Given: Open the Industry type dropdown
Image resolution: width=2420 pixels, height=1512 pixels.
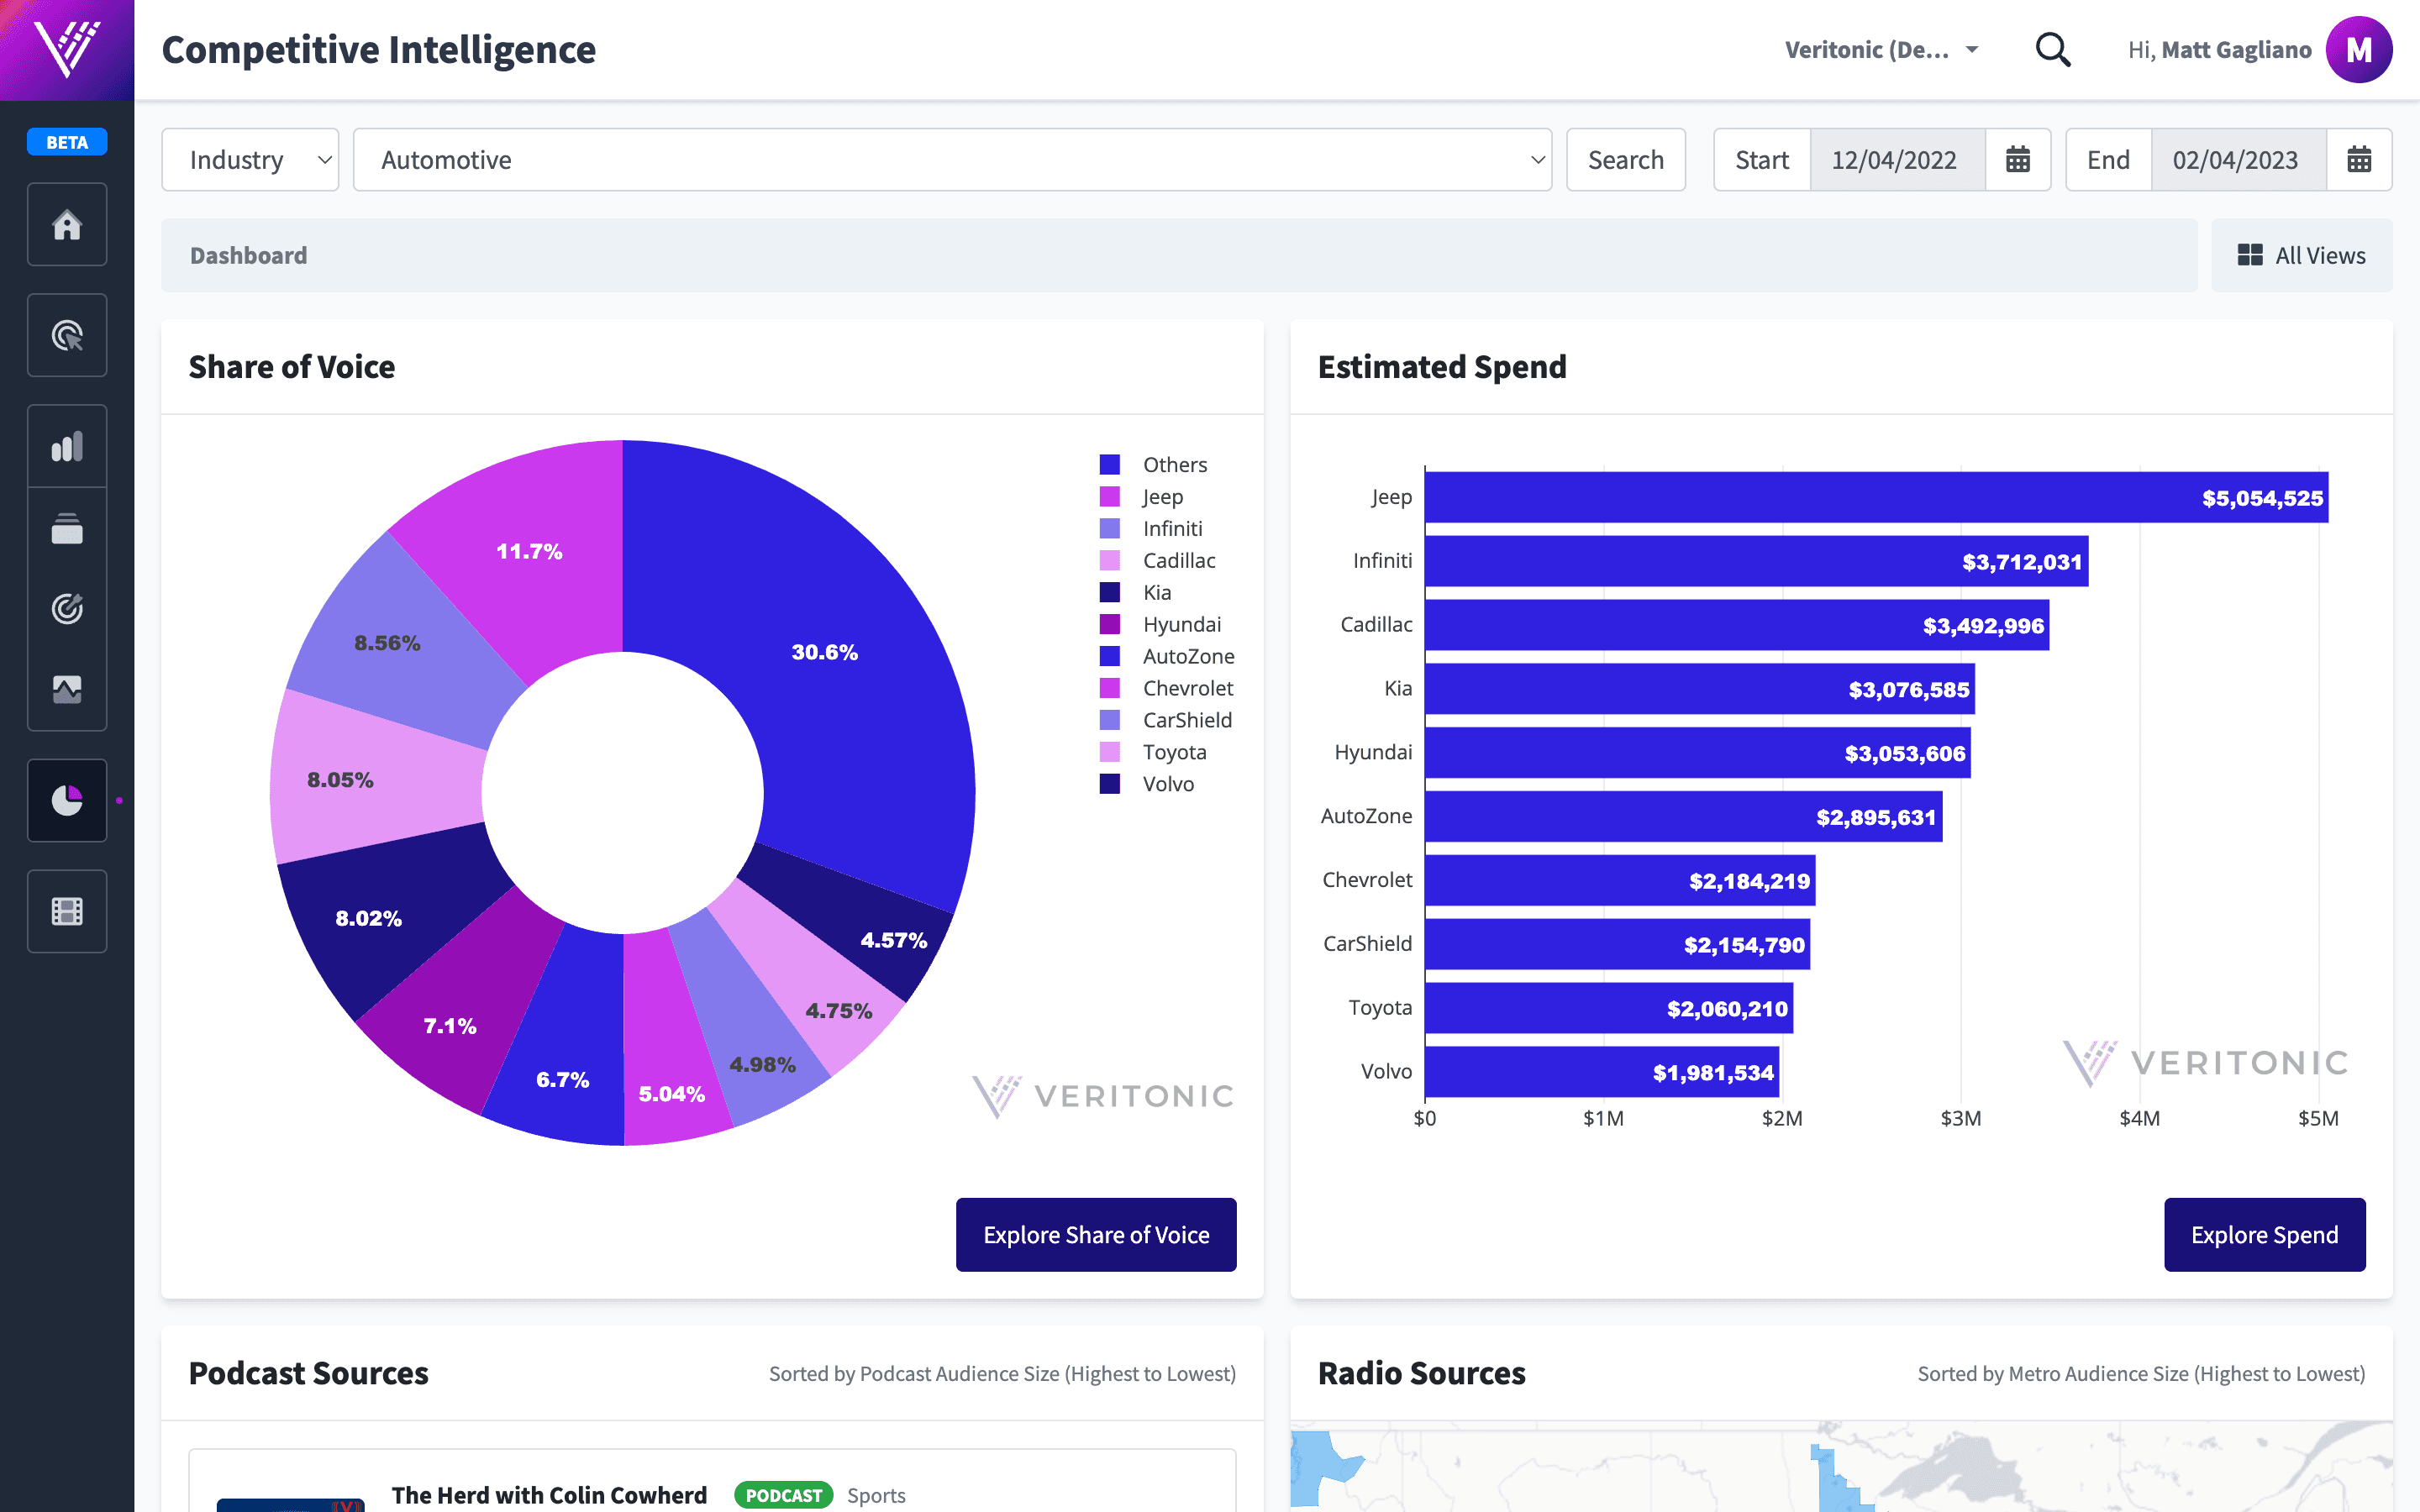Looking at the screenshot, I should coord(250,160).
